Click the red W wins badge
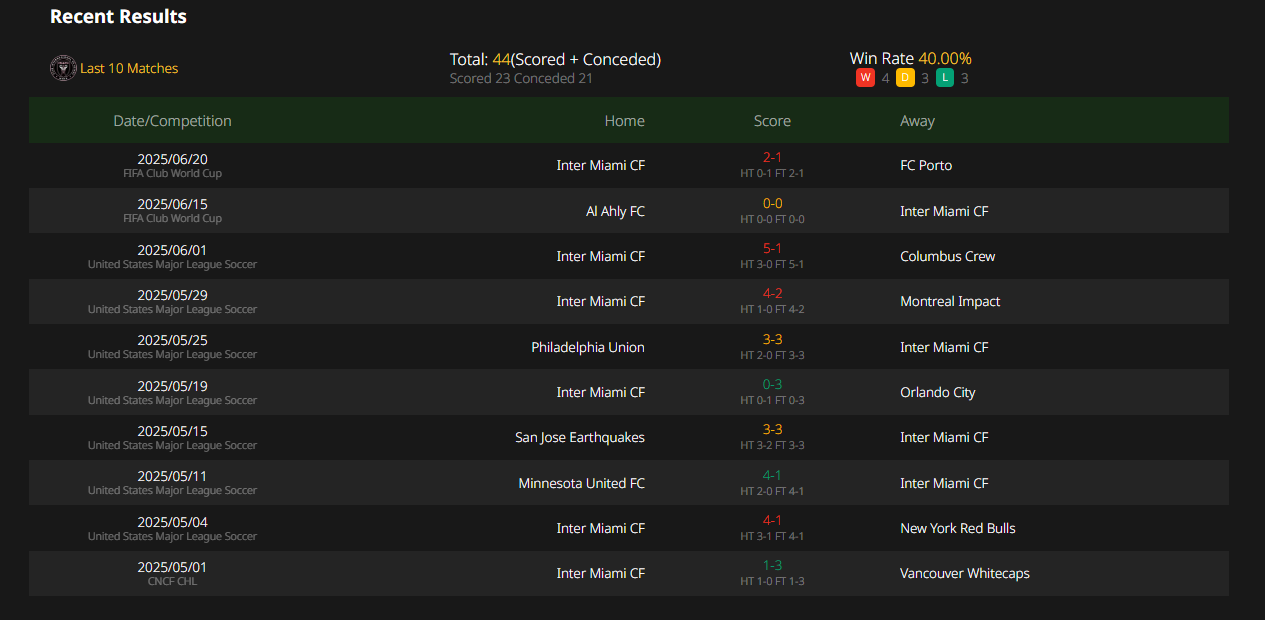Image resolution: width=1265 pixels, height=620 pixels. [865, 78]
